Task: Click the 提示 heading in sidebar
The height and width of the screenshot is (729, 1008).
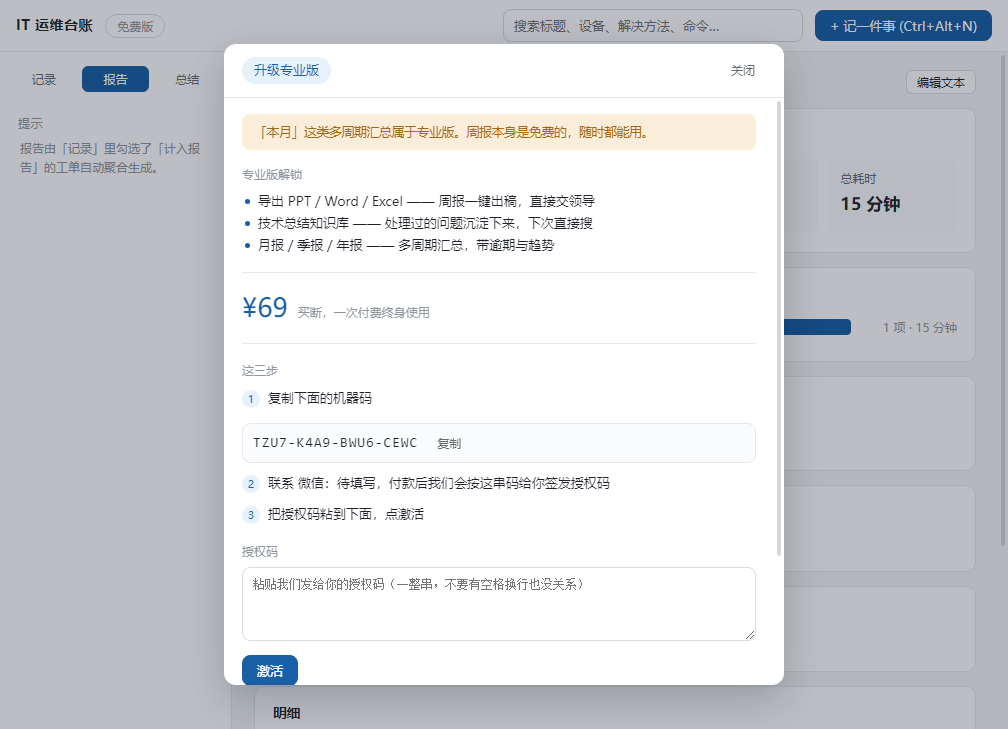Action: [30, 123]
